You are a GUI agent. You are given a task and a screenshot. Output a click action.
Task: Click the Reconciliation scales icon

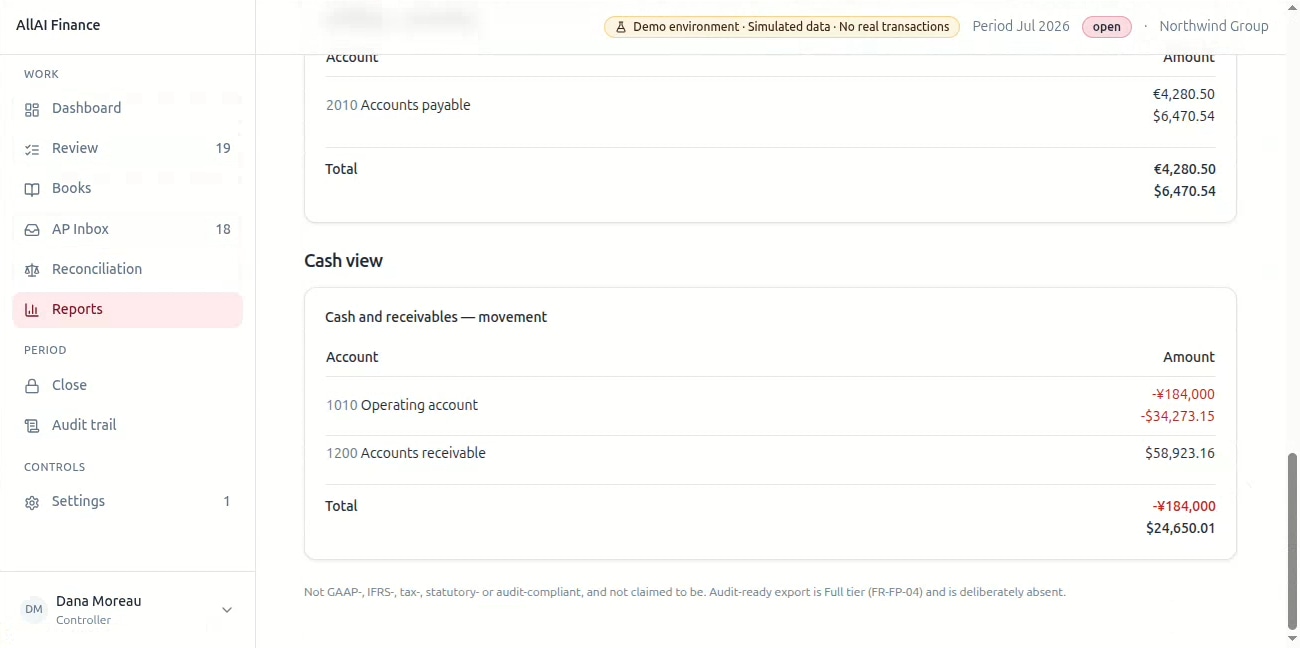coord(32,270)
